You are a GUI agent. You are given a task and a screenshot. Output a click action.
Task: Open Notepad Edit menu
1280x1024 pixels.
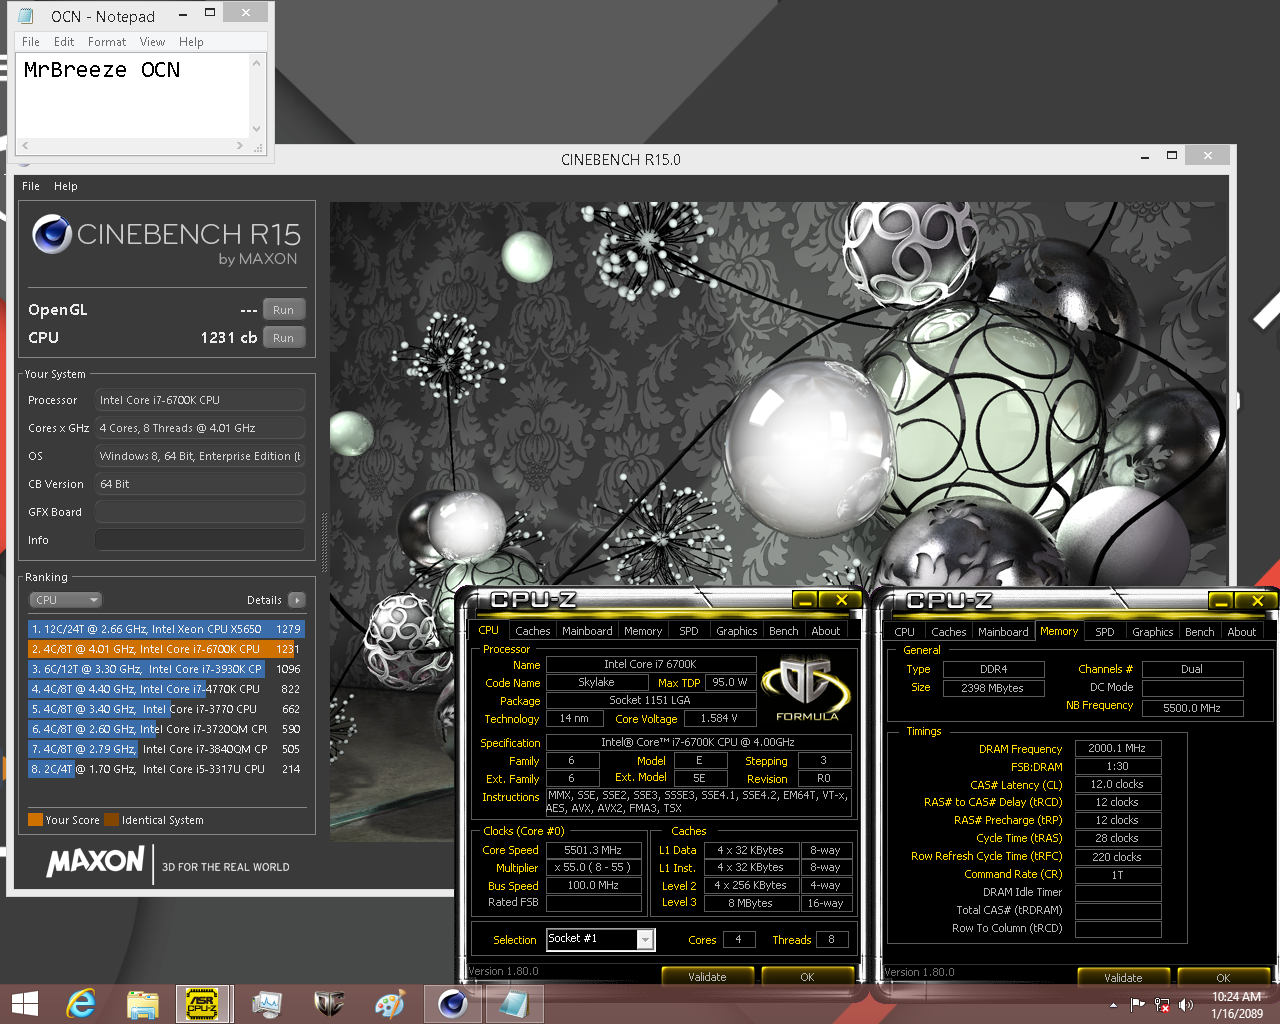(x=64, y=42)
